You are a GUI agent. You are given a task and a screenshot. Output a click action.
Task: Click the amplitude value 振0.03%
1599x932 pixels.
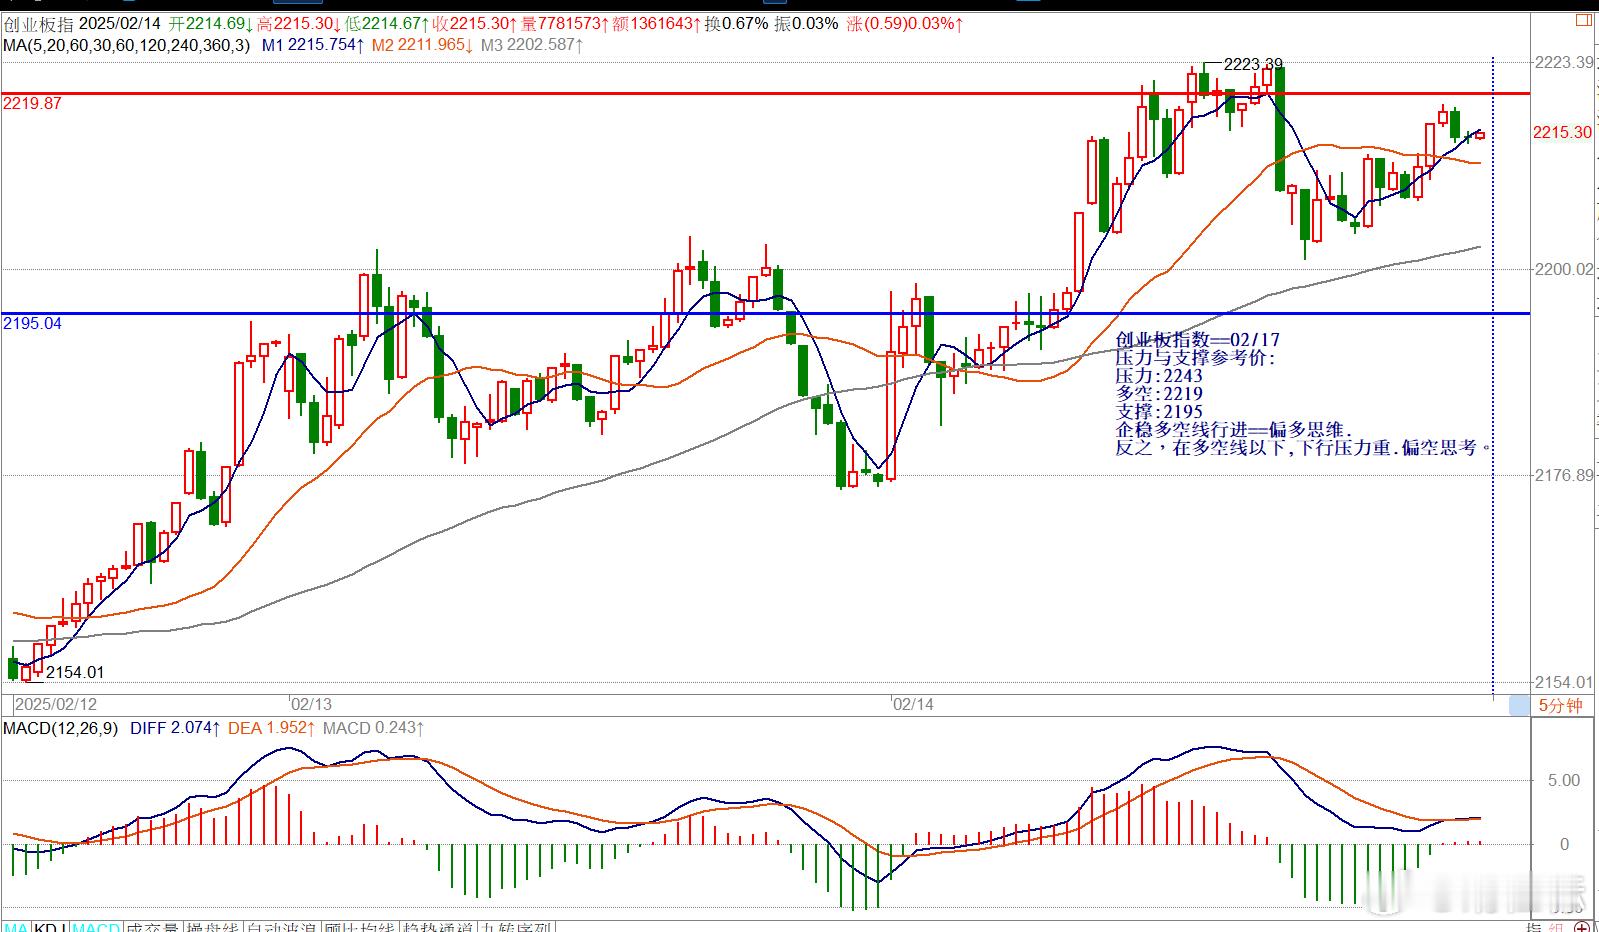tap(806, 23)
